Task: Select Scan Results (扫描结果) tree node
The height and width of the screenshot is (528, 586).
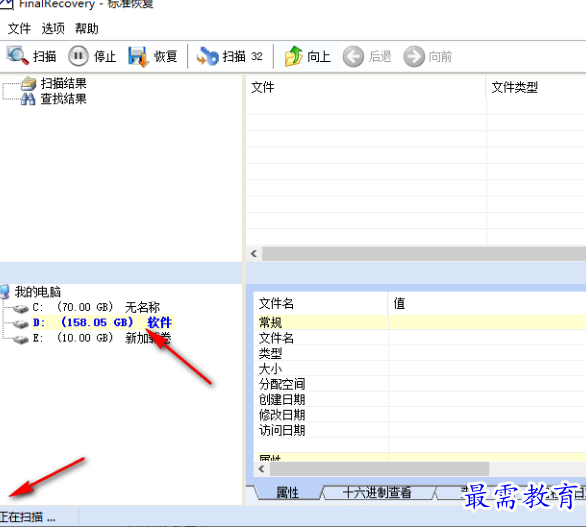Action: pyautogui.click(x=64, y=83)
